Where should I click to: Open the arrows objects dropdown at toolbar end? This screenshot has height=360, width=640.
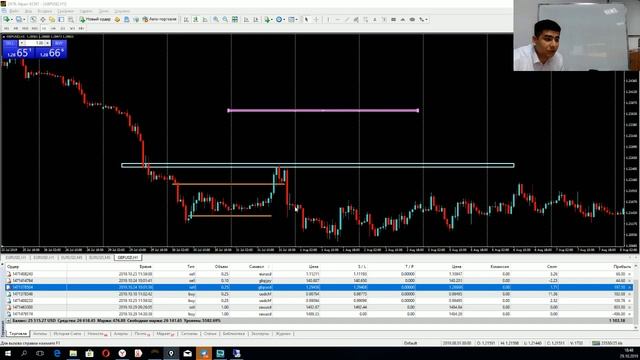click(423, 19)
